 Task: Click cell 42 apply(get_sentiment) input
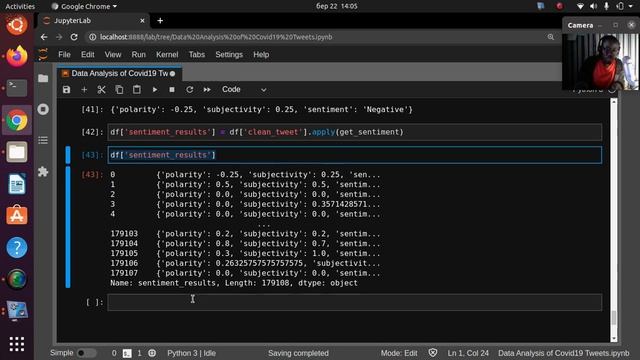click(x=355, y=132)
